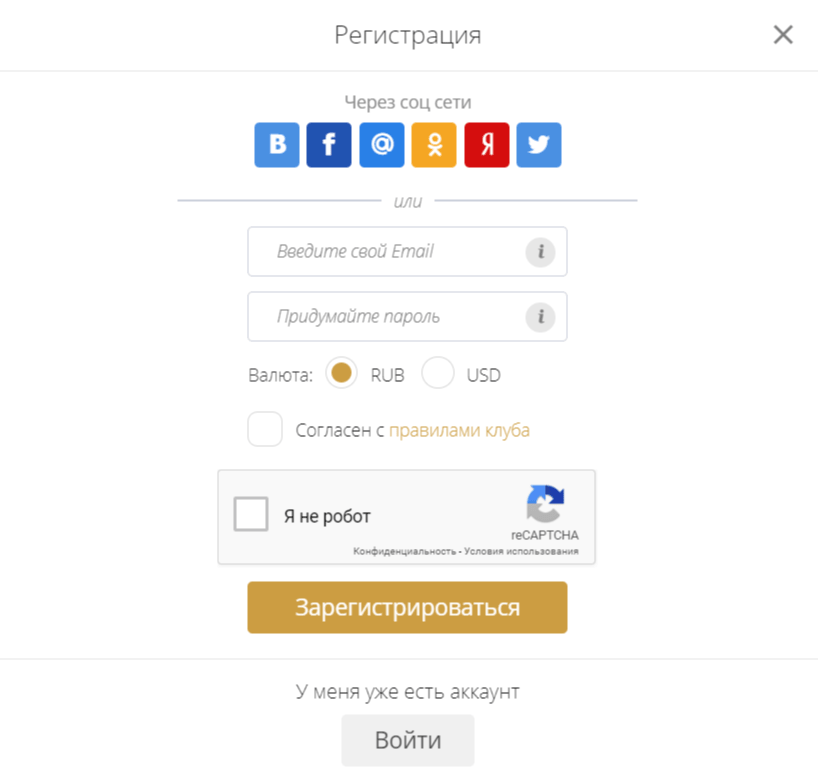Open the 'Конфиденциальность' captcha link
Image resolution: width=818 pixels, height=781 pixels.
(404, 551)
